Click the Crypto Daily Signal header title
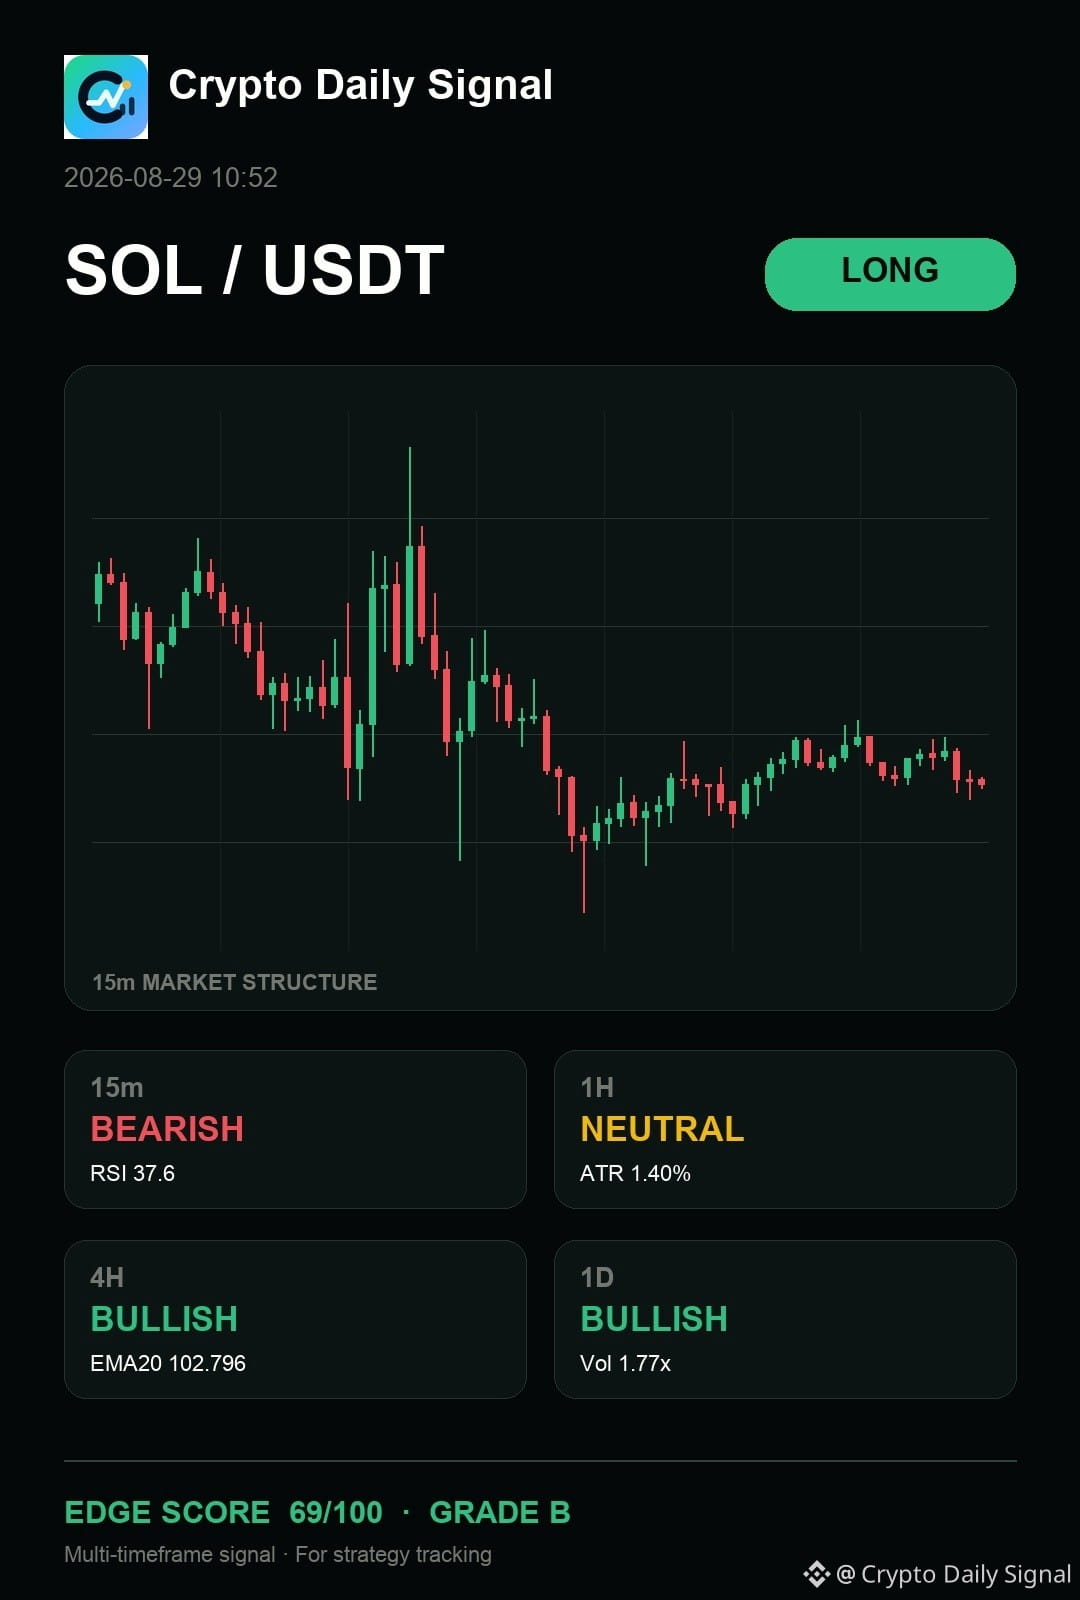 click(361, 86)
